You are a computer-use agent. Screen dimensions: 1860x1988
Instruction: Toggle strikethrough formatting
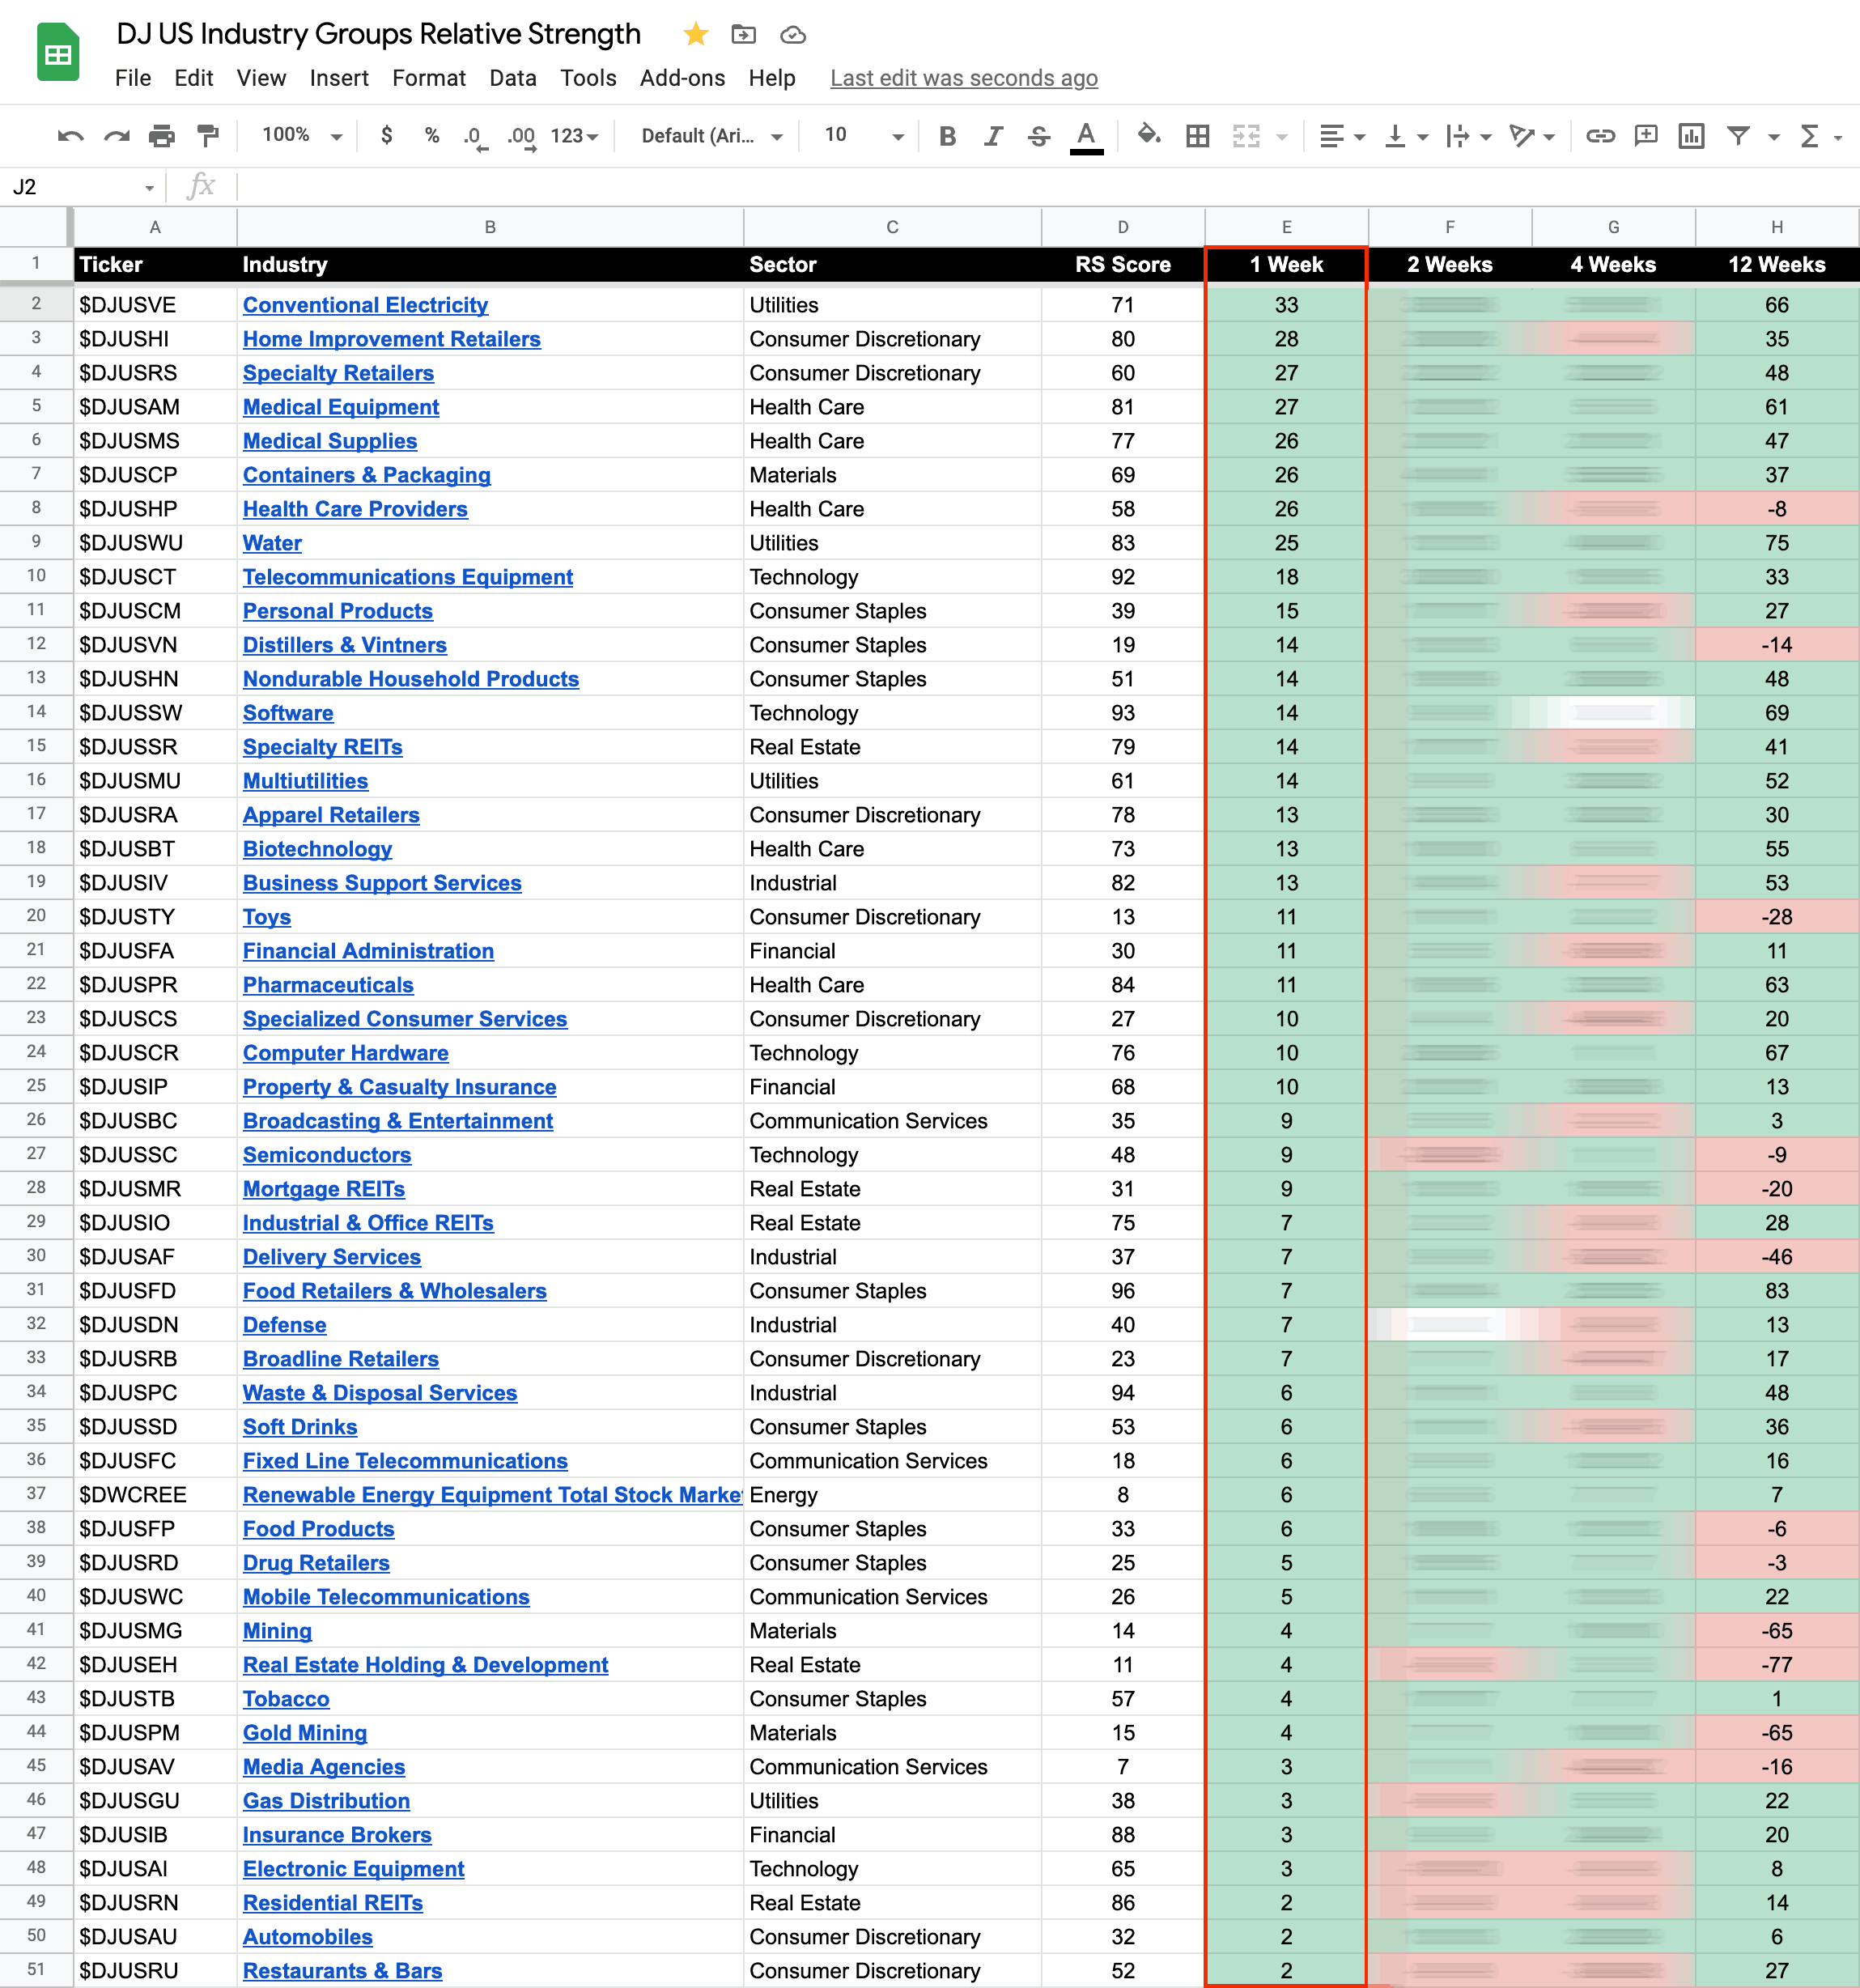pos(1039,136)
